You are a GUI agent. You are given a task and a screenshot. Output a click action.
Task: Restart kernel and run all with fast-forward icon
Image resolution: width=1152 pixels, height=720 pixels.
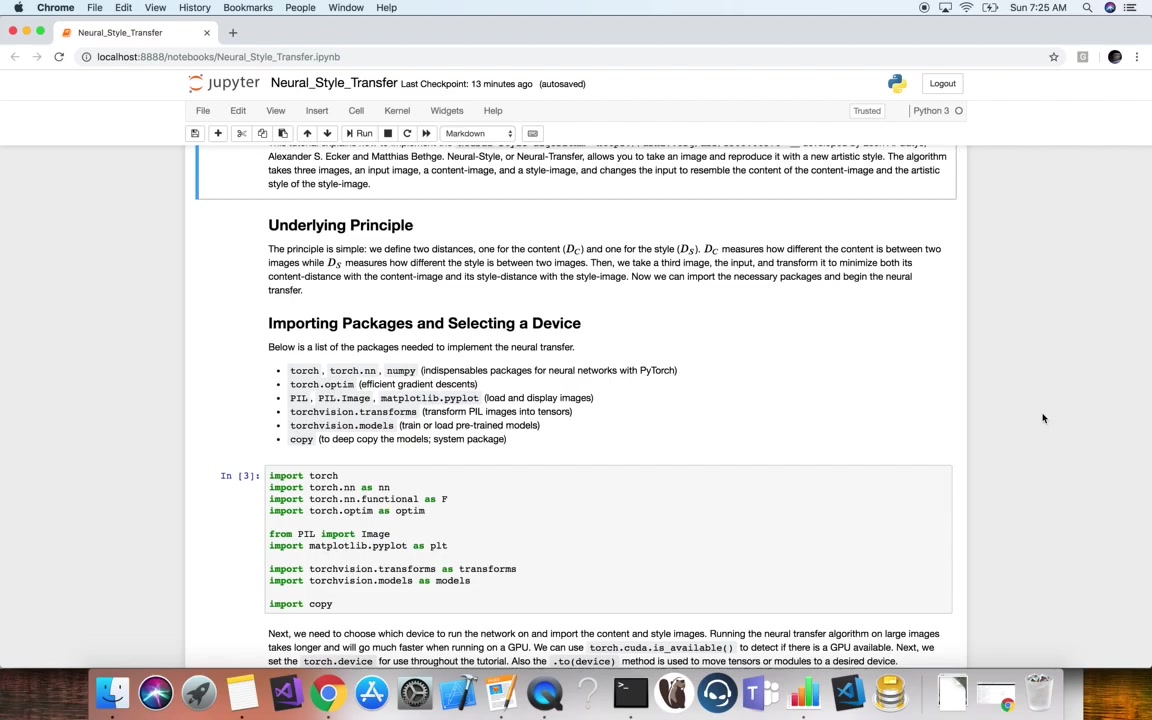click(x=426, y=134)
